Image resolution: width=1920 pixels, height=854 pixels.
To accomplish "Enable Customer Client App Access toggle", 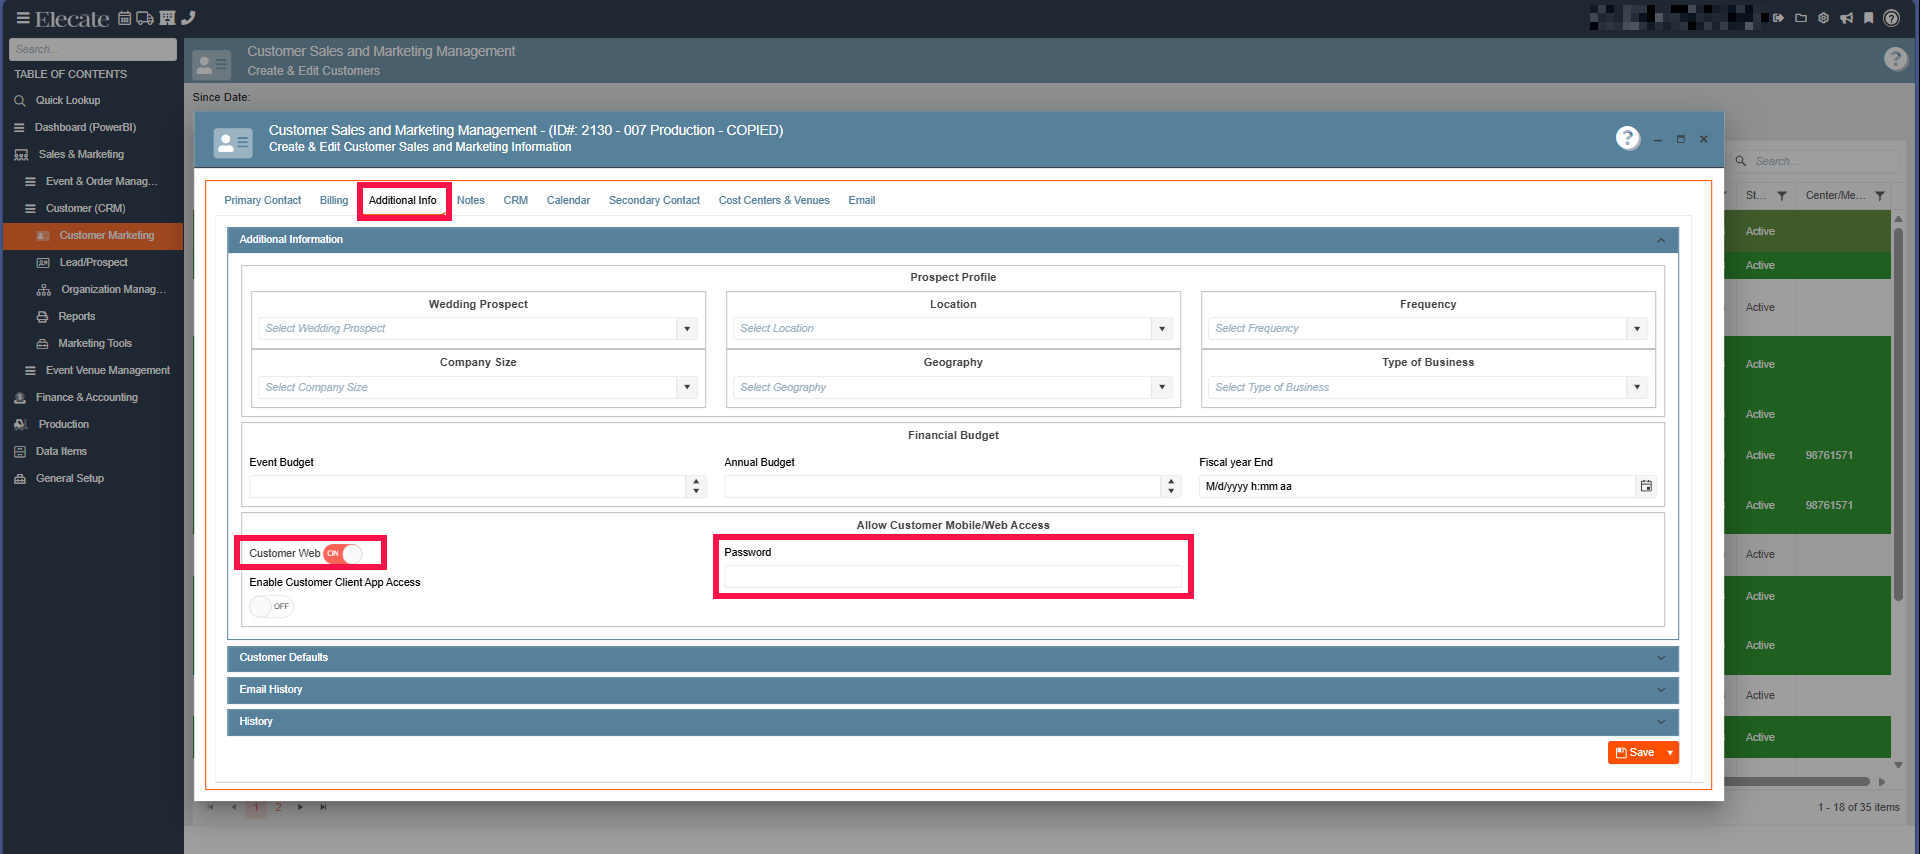I will coord(270,606).
